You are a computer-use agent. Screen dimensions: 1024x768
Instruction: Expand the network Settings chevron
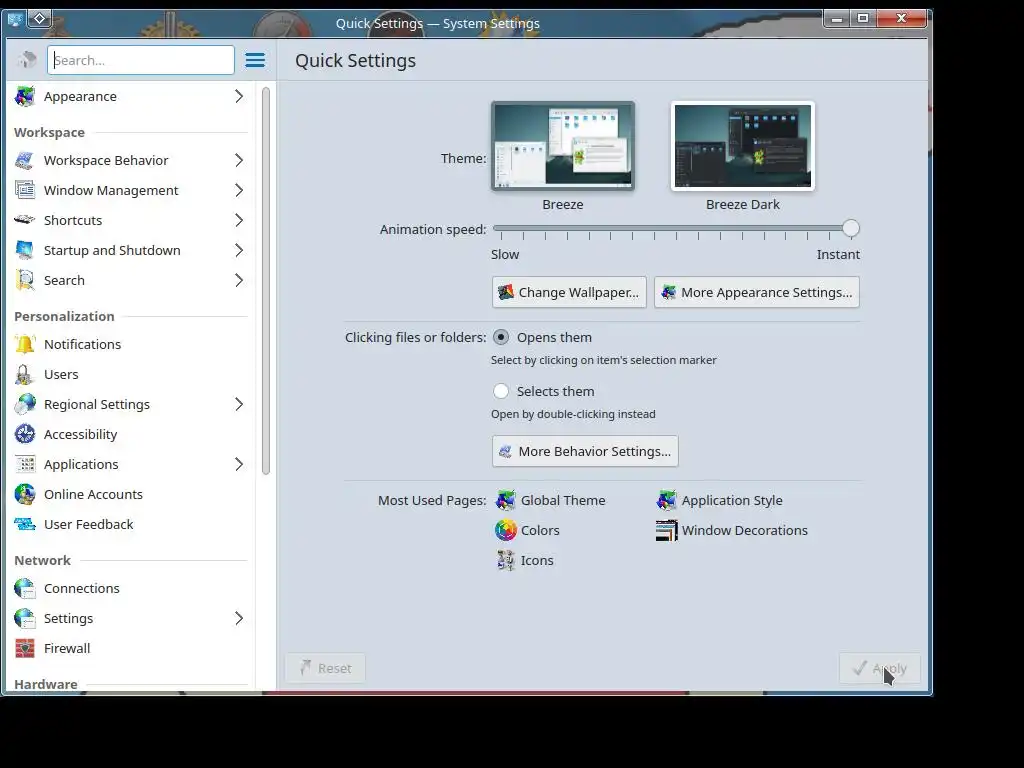click(x=239, y=618)
